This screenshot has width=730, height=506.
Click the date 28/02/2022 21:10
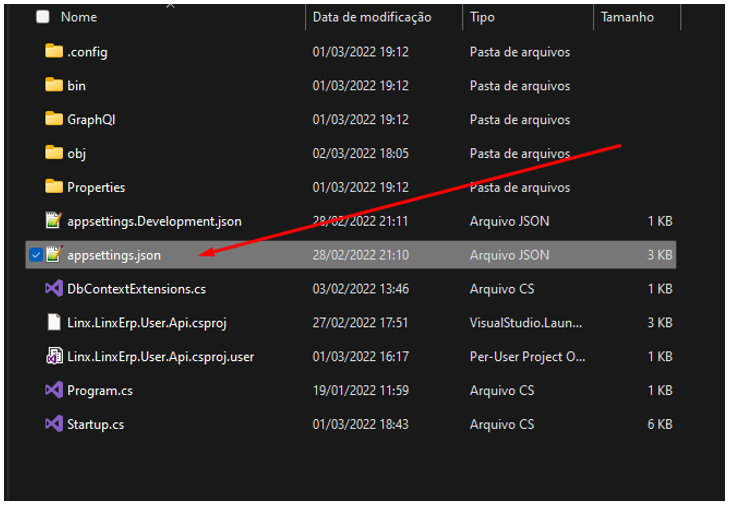click(x=361, y=255)
